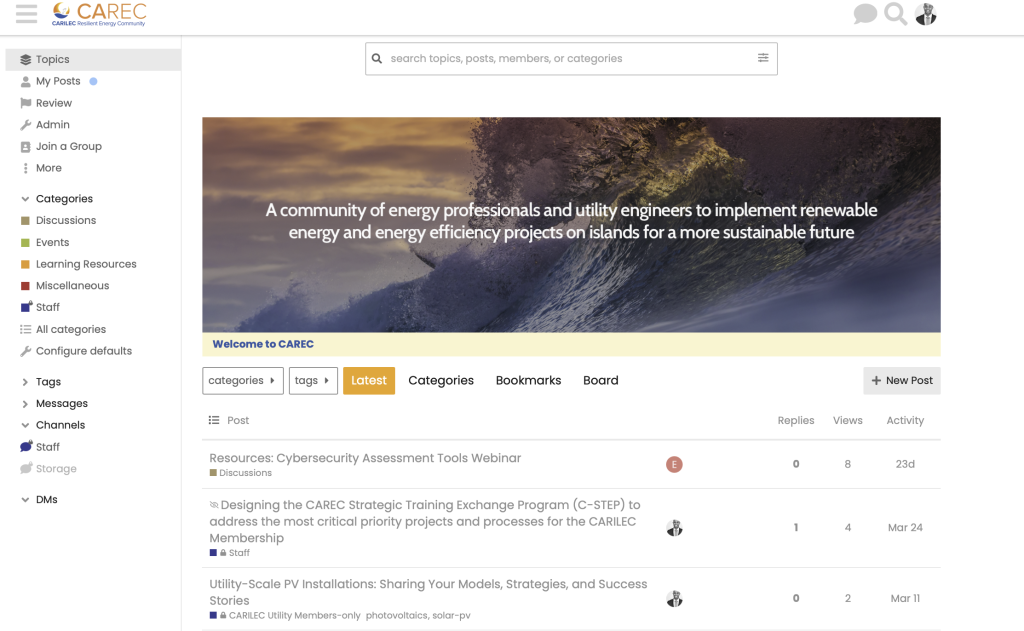Switch to the Board tab
This screenshot has width=1024, height=631.
pyautogui.click(x=601, y=380)
